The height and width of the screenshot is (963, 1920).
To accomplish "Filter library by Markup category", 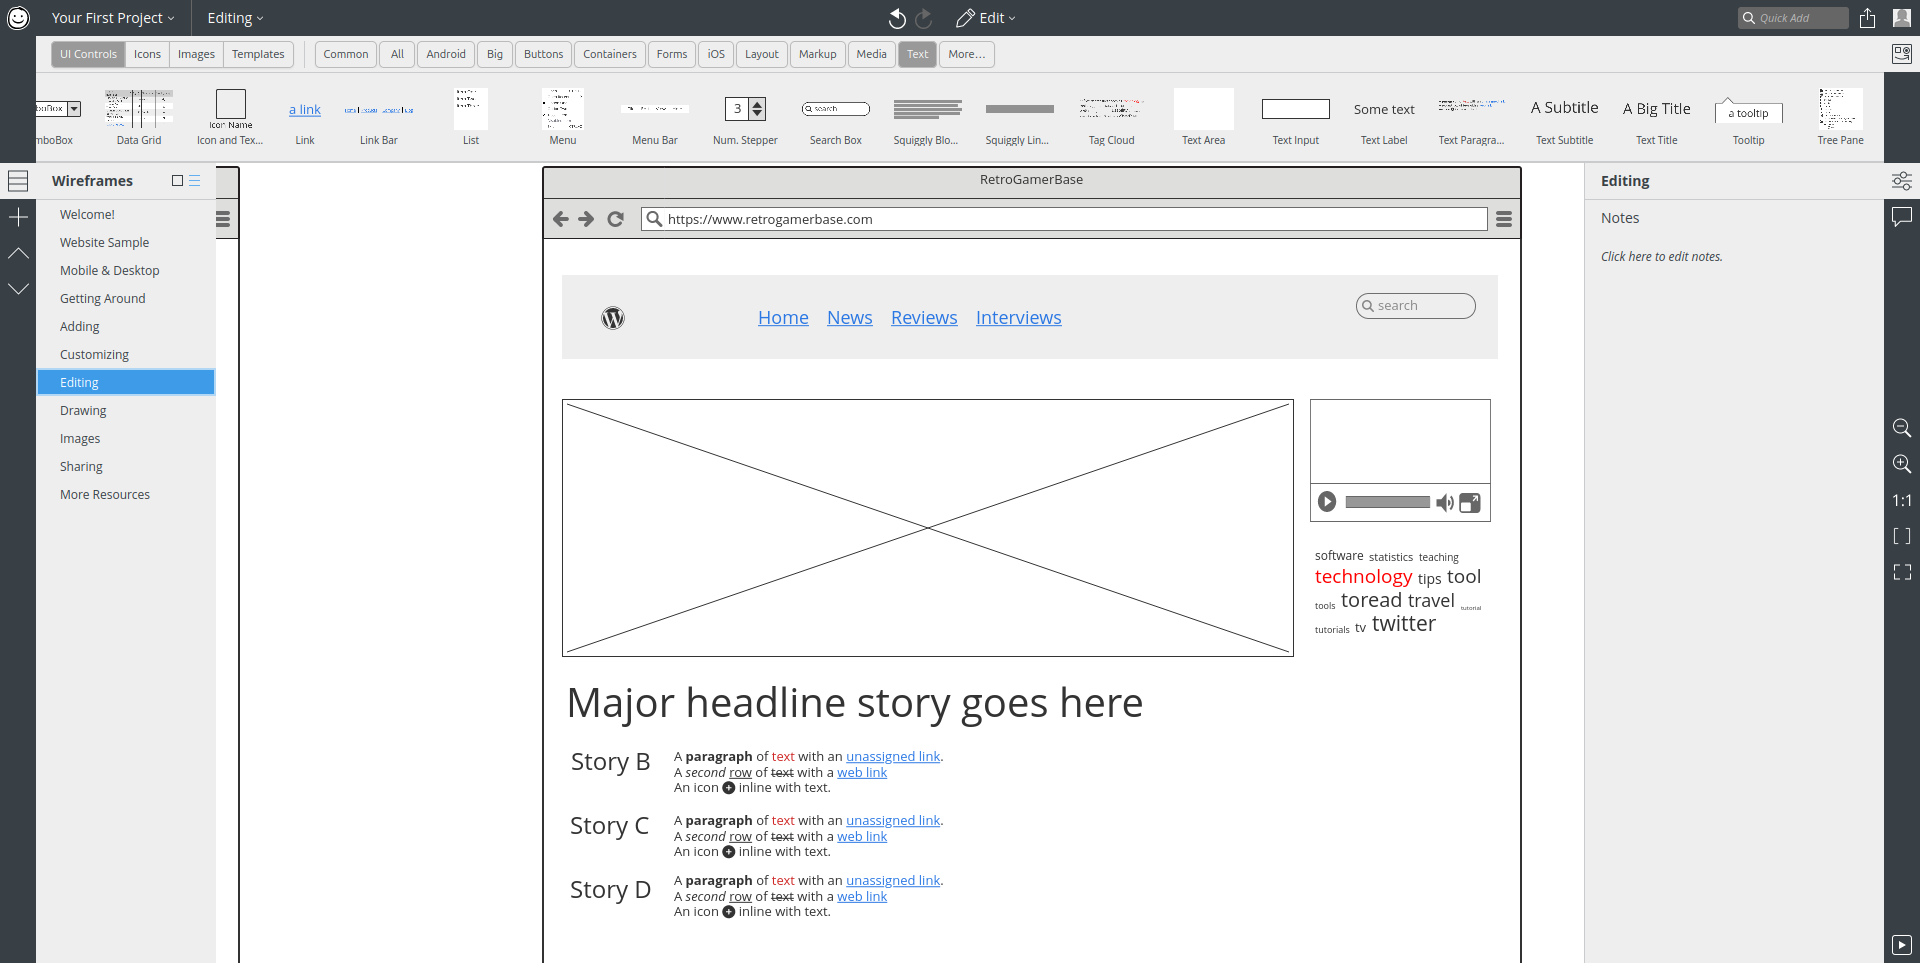I will (818, 54).
